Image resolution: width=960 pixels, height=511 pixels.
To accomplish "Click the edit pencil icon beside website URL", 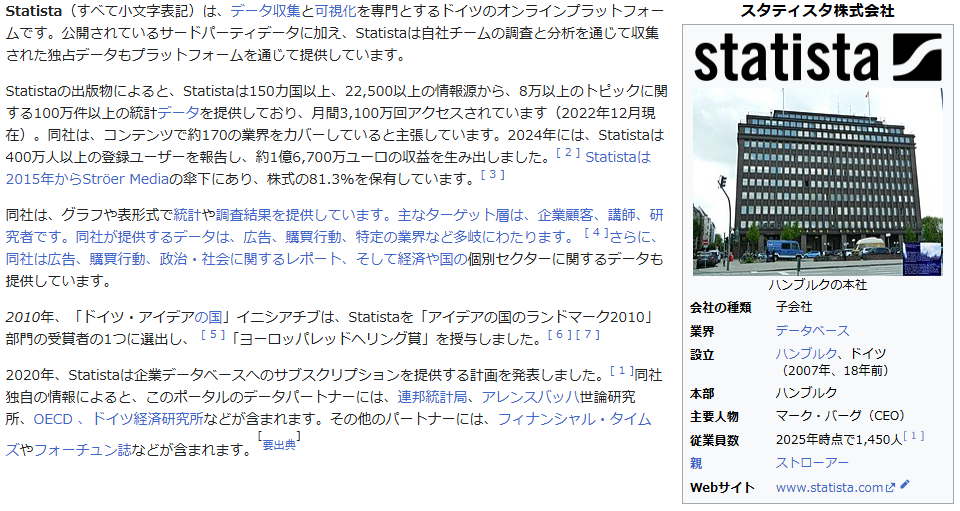I will (905, 486).
